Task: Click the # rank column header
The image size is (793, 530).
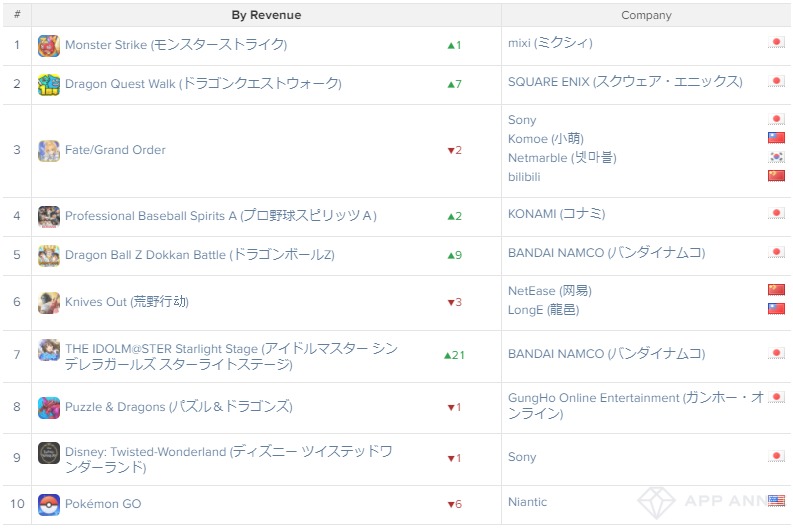Action: (17, 15)
